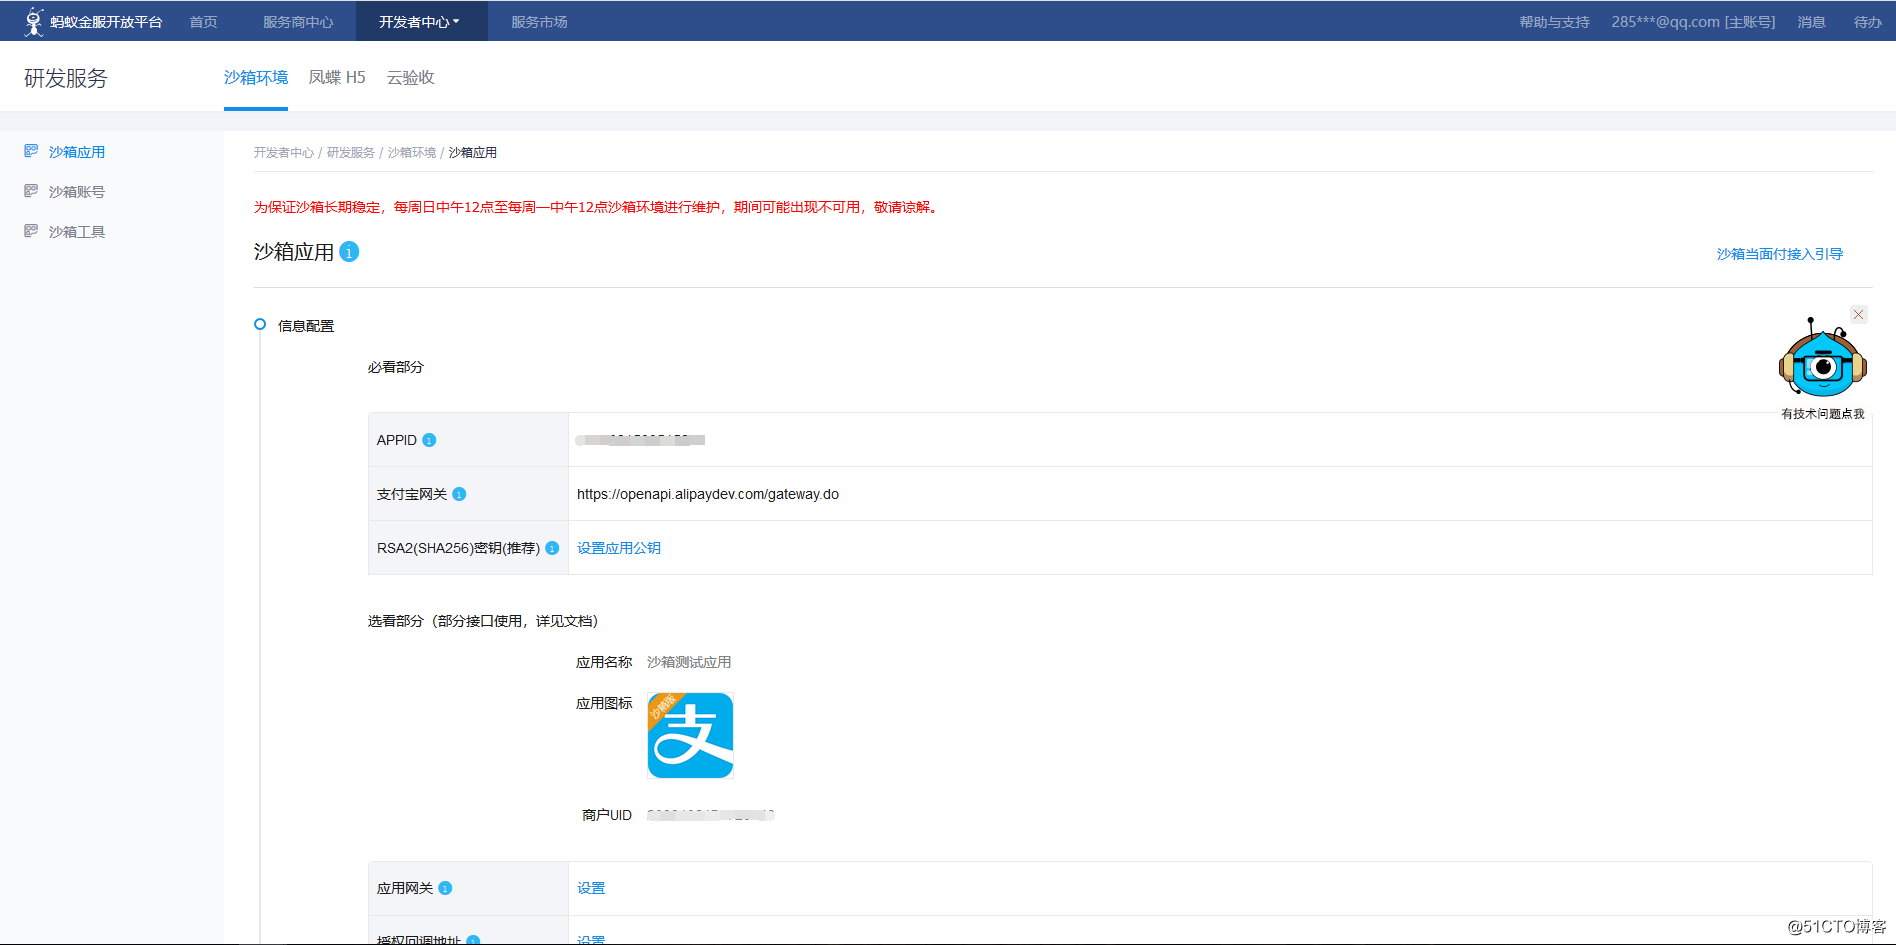This screenshot has width=1896, height=945.
Task: Open 服务商中心 in top navigation
Action: pyautogui.click(x=298, y=21)
